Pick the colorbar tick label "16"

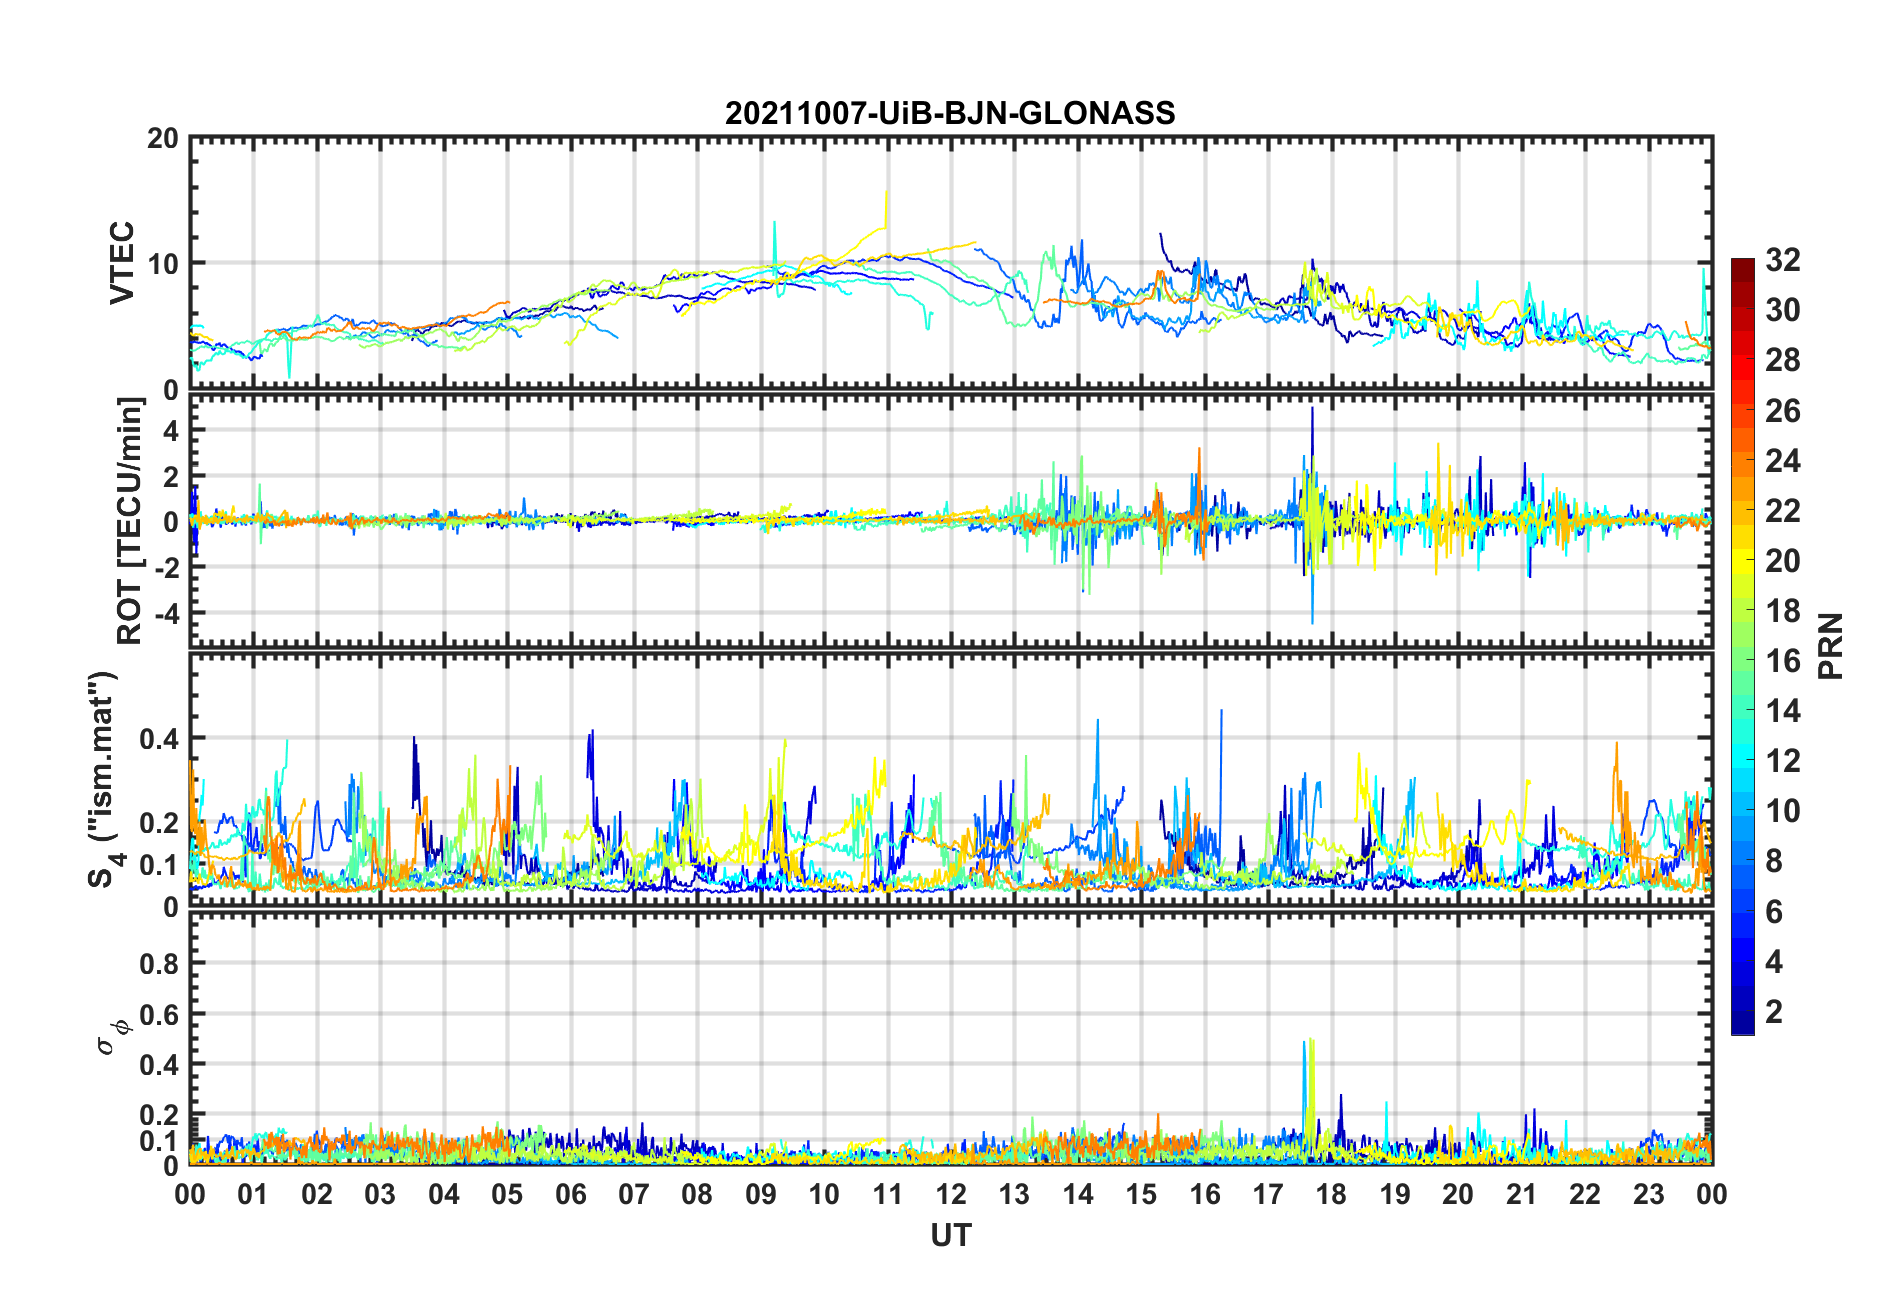pos(1783,661)
